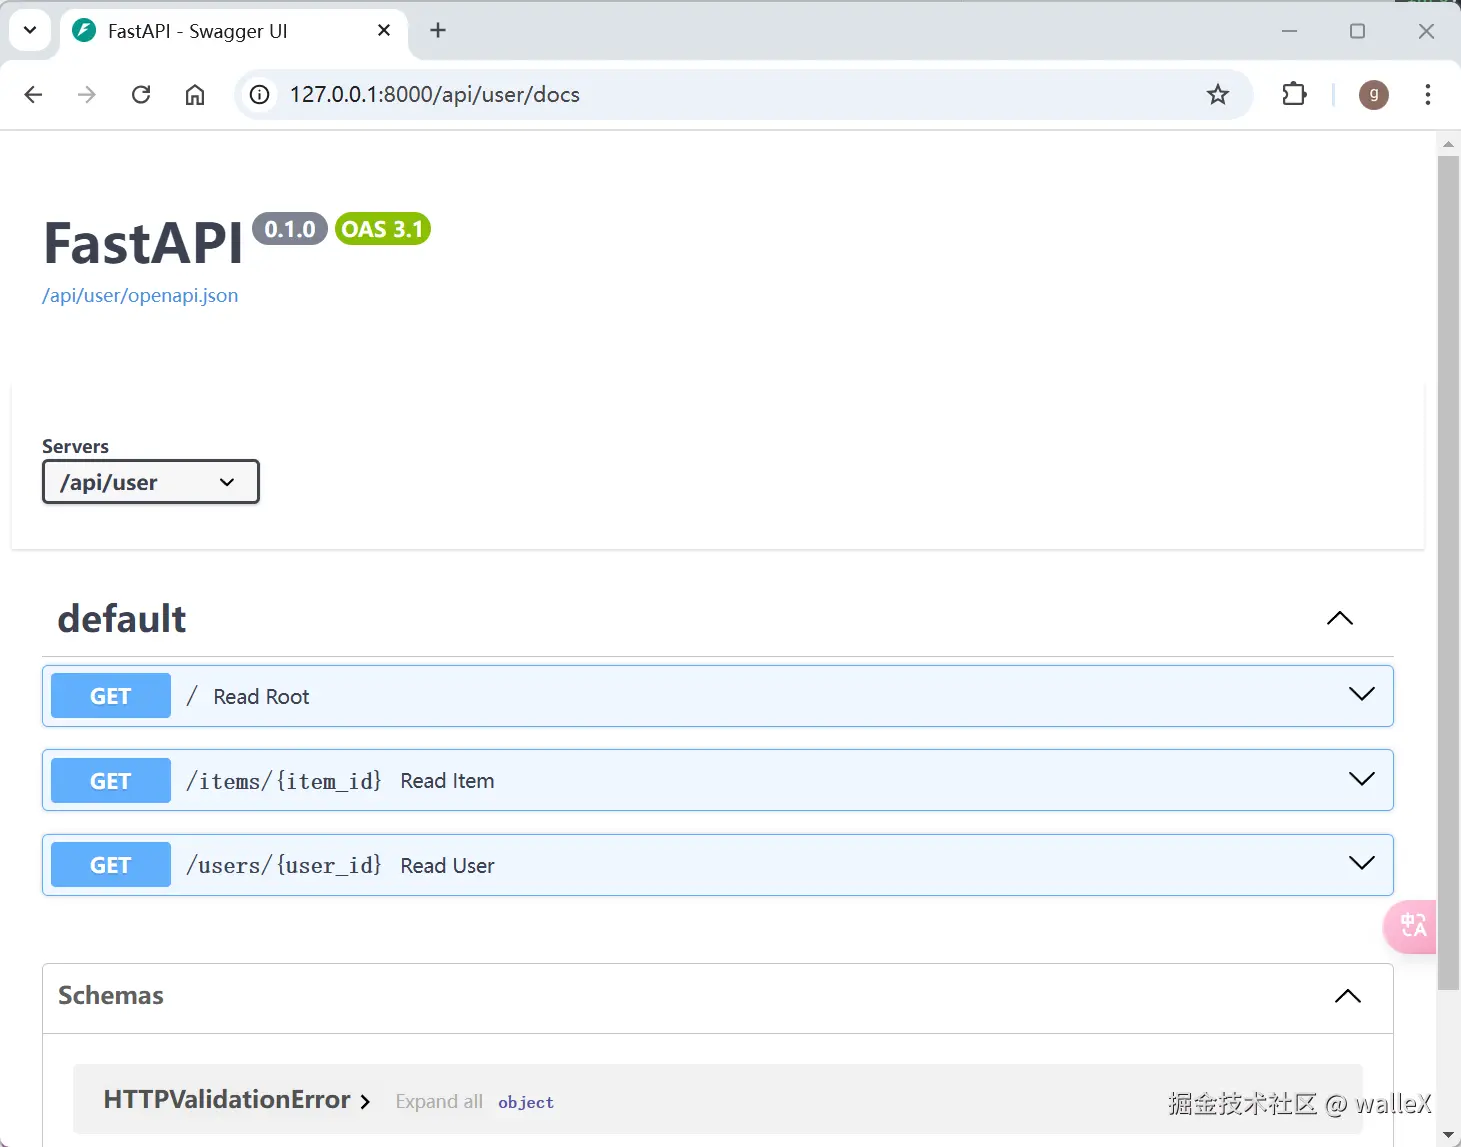Click the page vertical scrollbar thumb

point(1448,572)
